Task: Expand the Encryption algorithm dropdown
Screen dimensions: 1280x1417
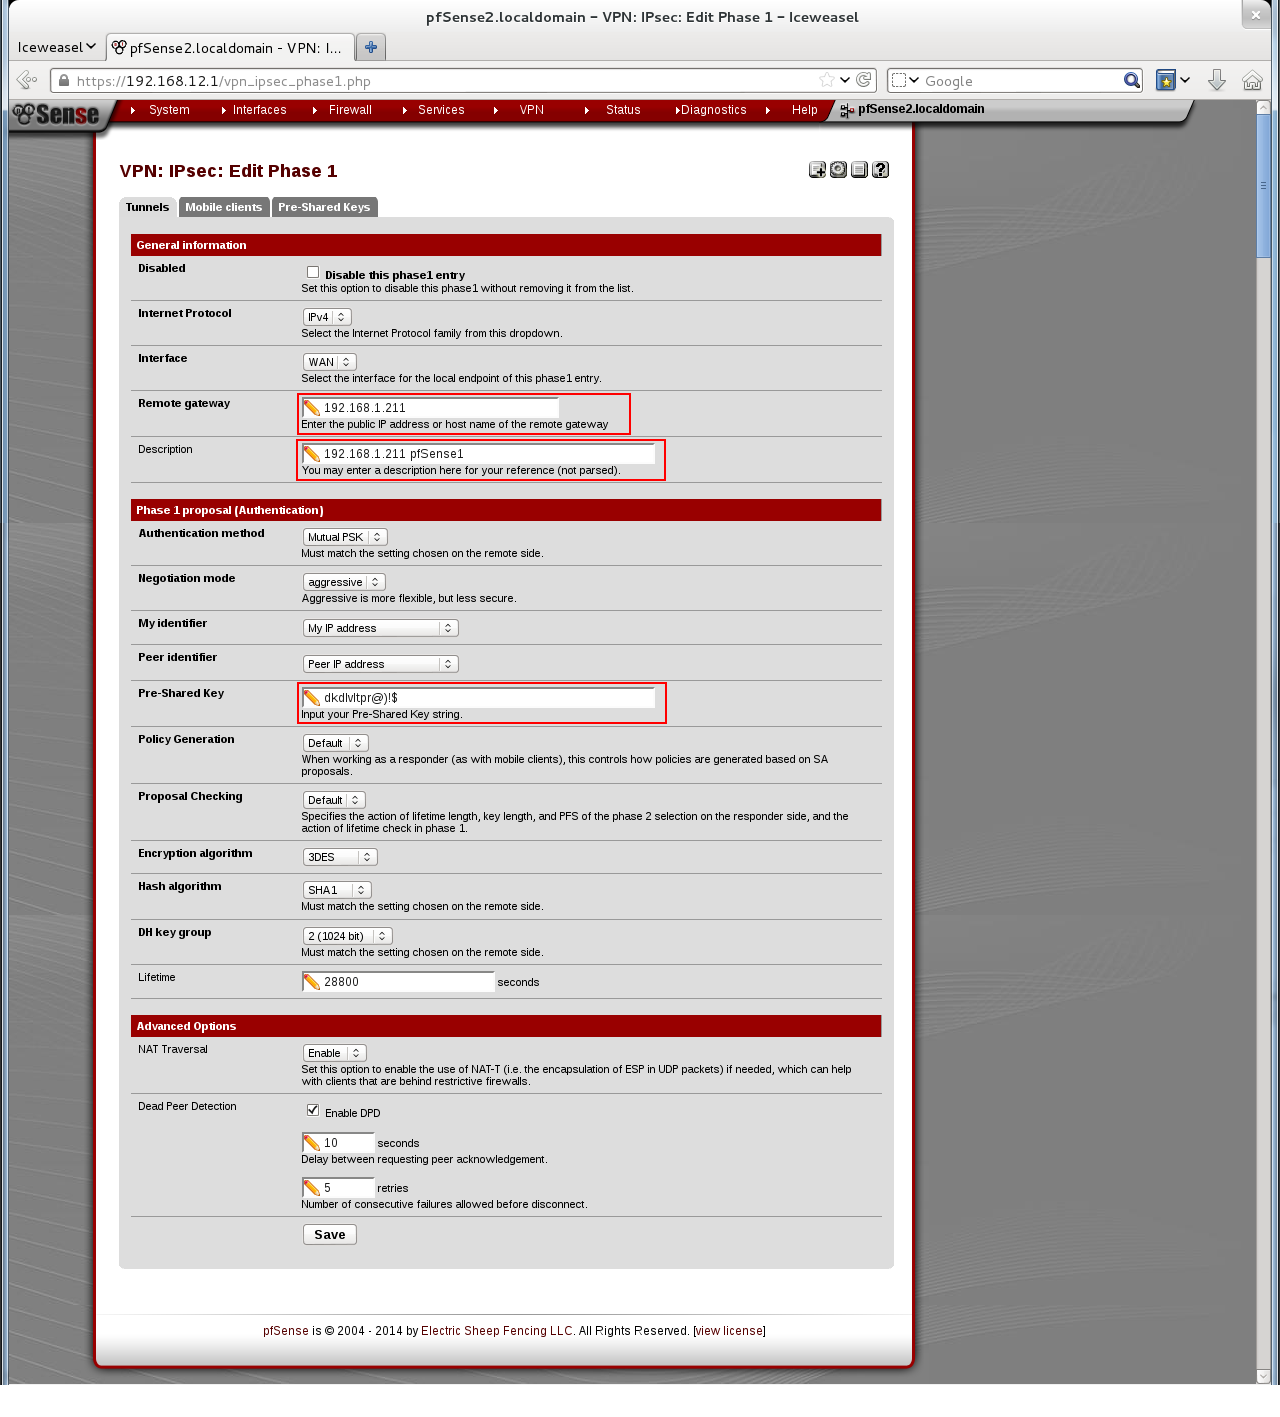Action: [340, 857]
